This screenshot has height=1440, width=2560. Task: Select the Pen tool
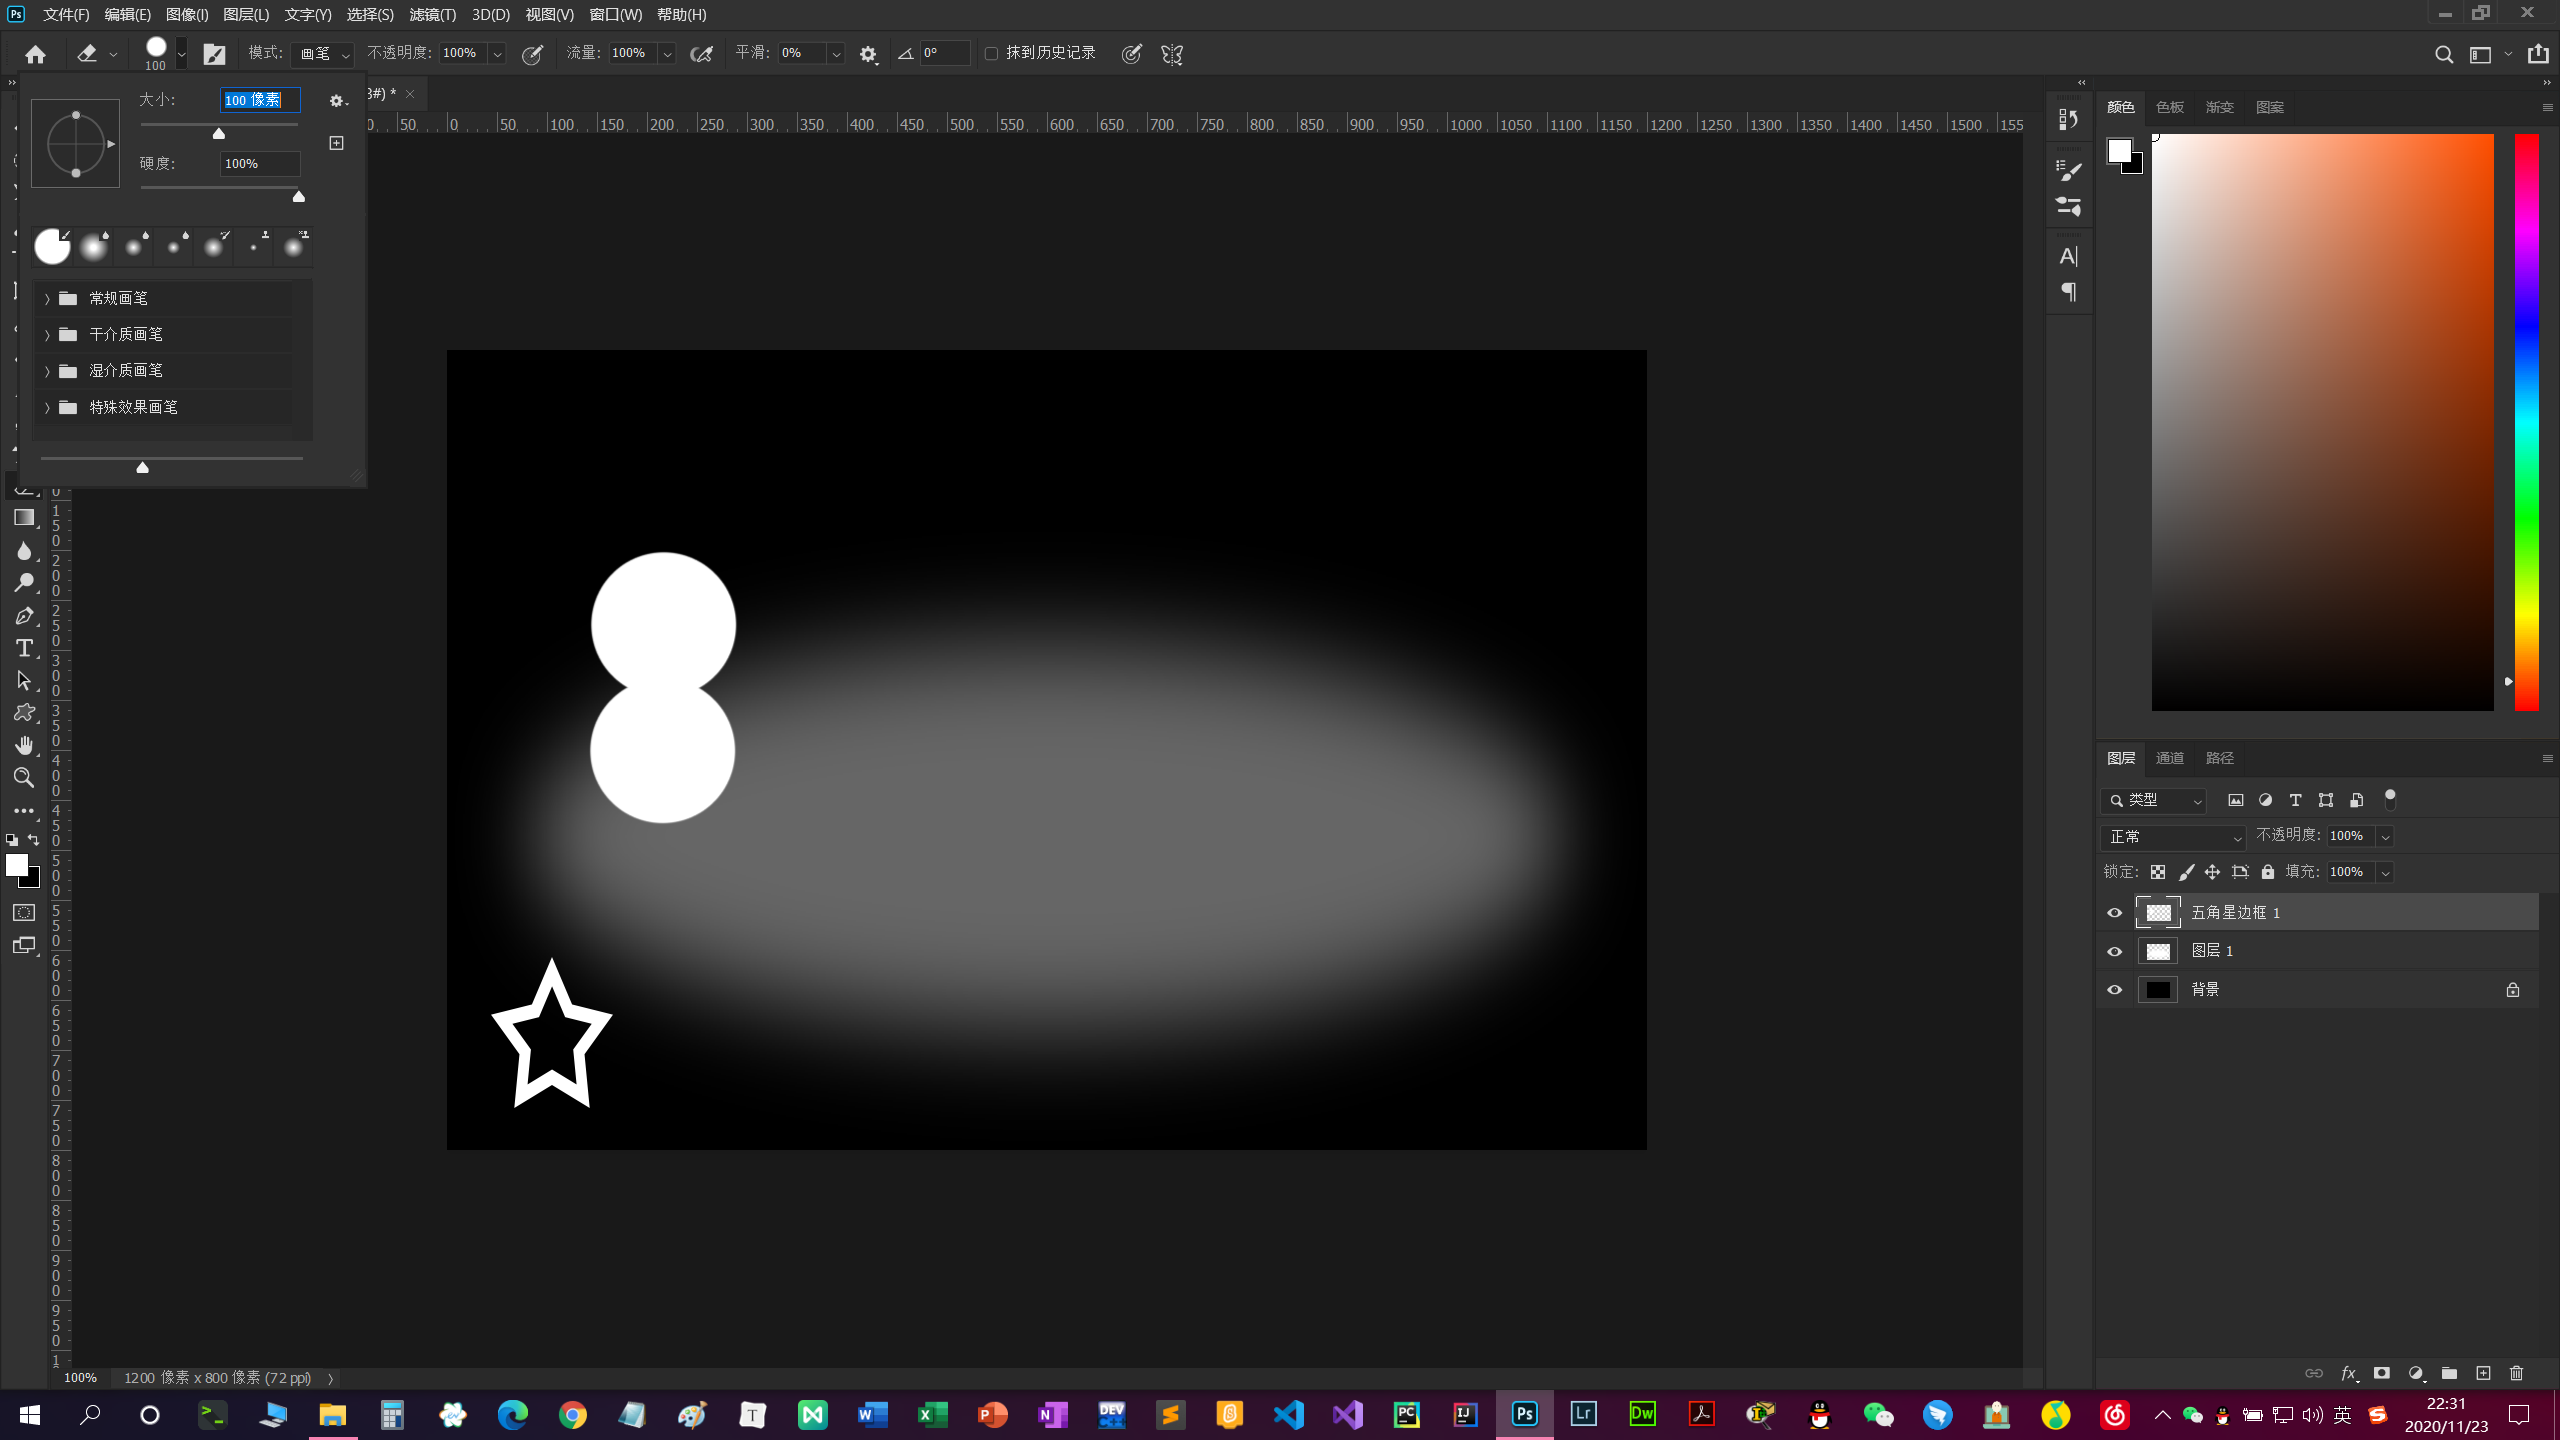pos(24,615)
